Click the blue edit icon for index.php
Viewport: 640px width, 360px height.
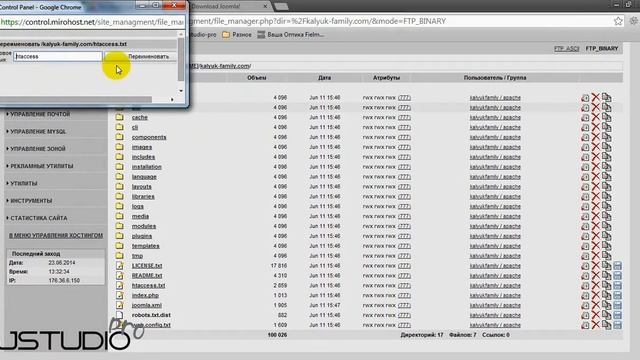[x=617, y=296]
